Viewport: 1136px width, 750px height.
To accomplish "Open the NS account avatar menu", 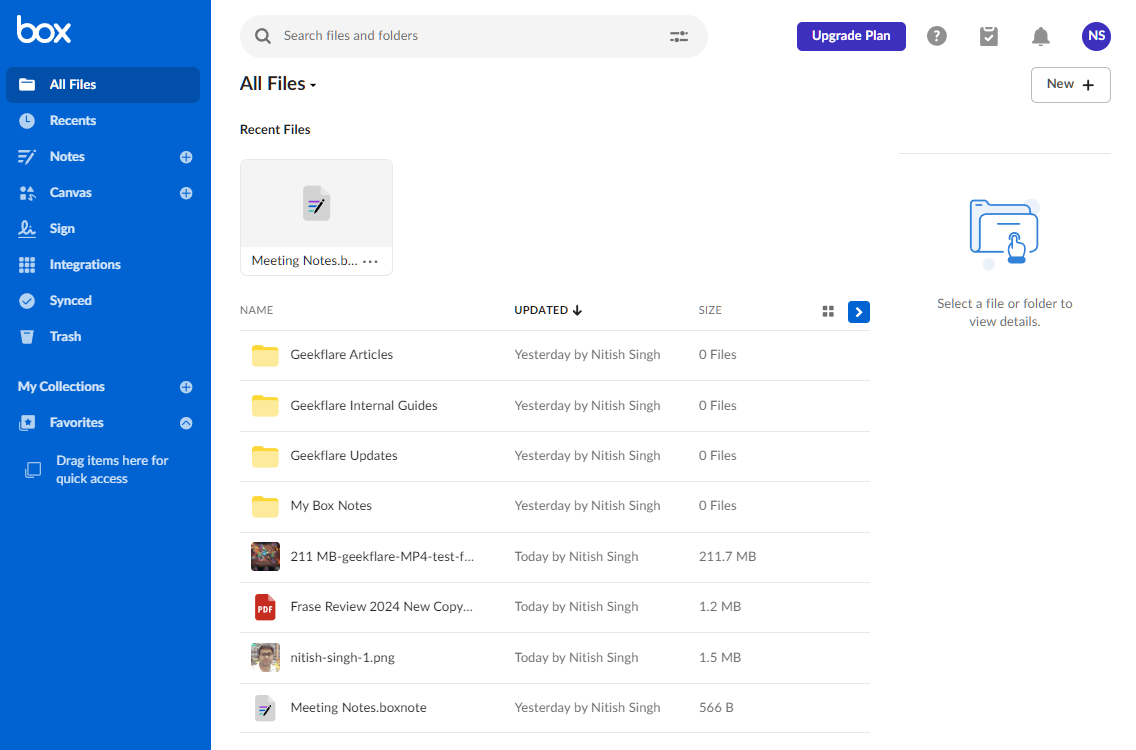I will pos(1096,36).
